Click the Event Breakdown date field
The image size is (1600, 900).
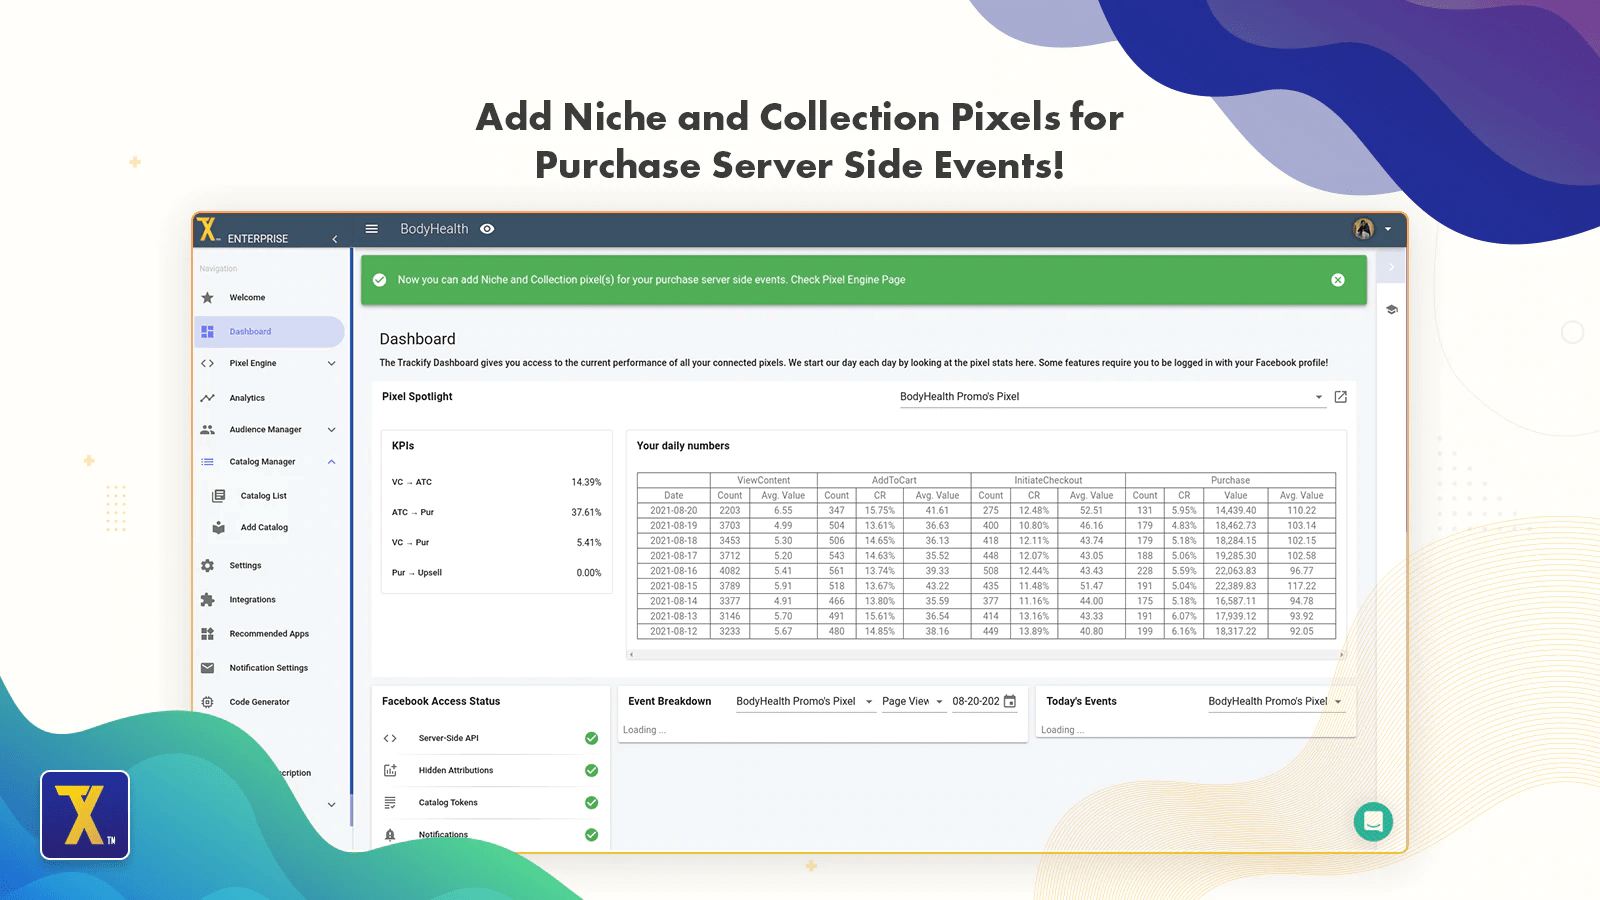pos(976,702)
